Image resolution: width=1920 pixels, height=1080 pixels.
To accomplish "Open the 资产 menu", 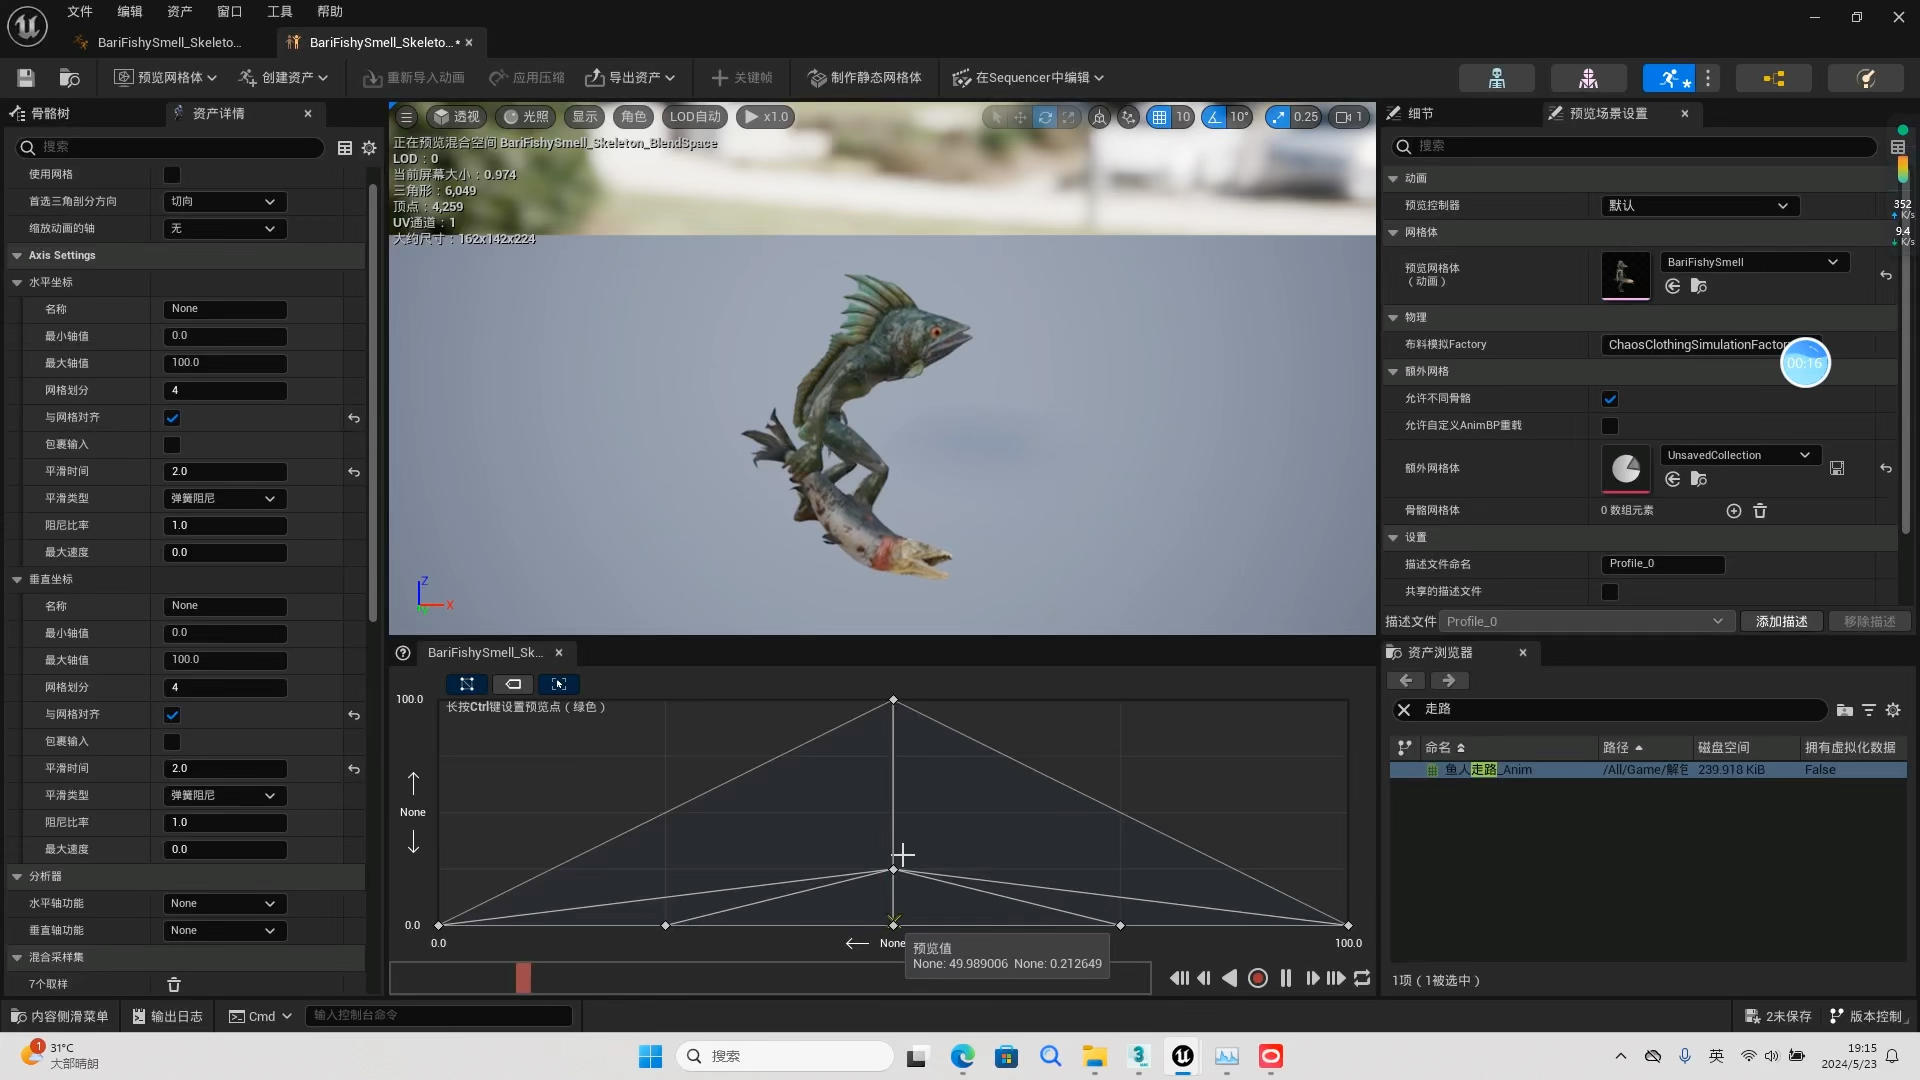I will click(x=180, y=12).
